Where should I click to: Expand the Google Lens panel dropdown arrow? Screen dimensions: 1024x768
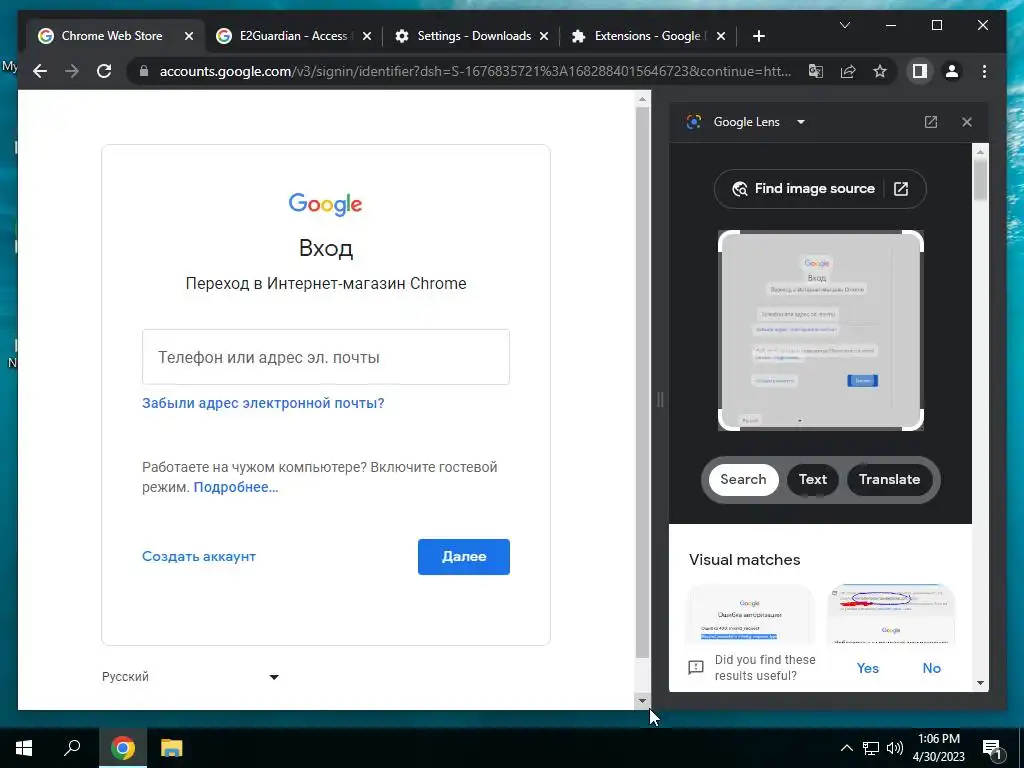click(x=801, y=122)
